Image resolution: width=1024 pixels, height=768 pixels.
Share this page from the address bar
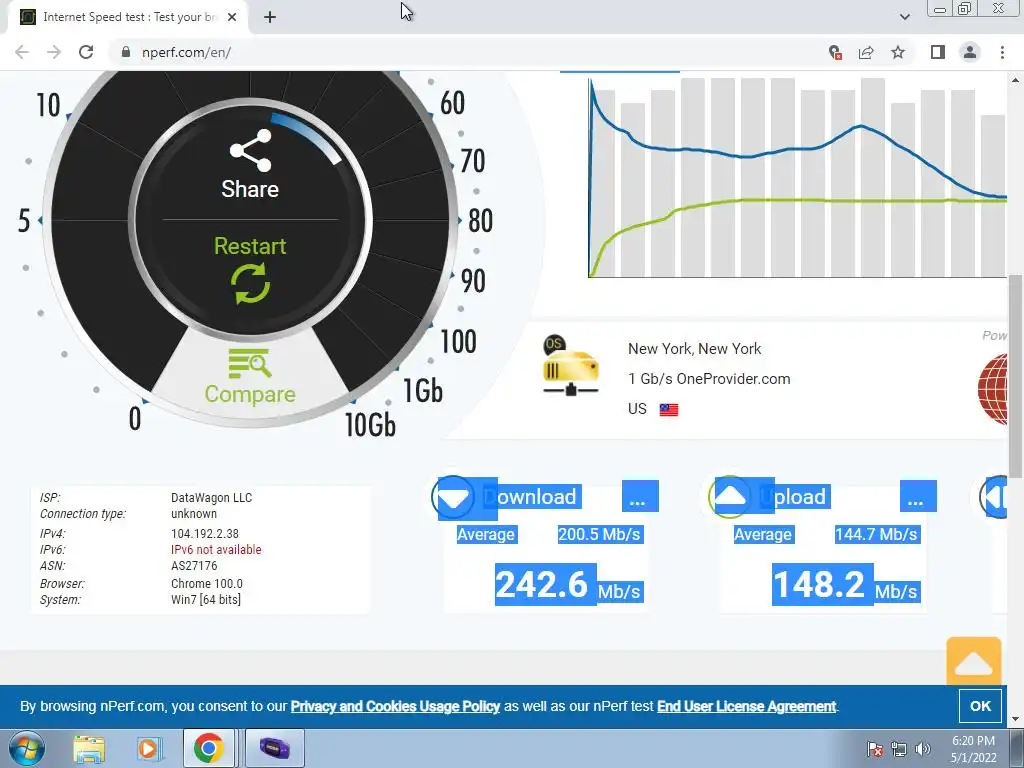[x=866, y=52]
